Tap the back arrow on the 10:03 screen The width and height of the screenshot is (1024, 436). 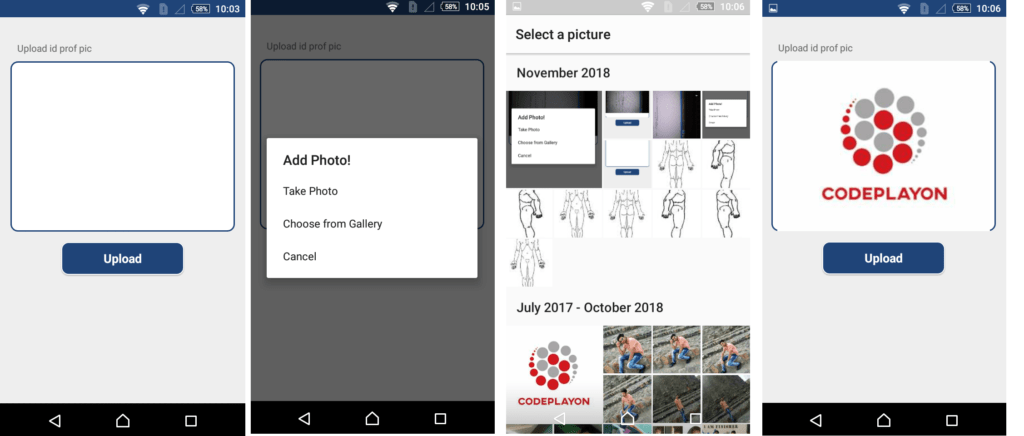tap(55, 420)
